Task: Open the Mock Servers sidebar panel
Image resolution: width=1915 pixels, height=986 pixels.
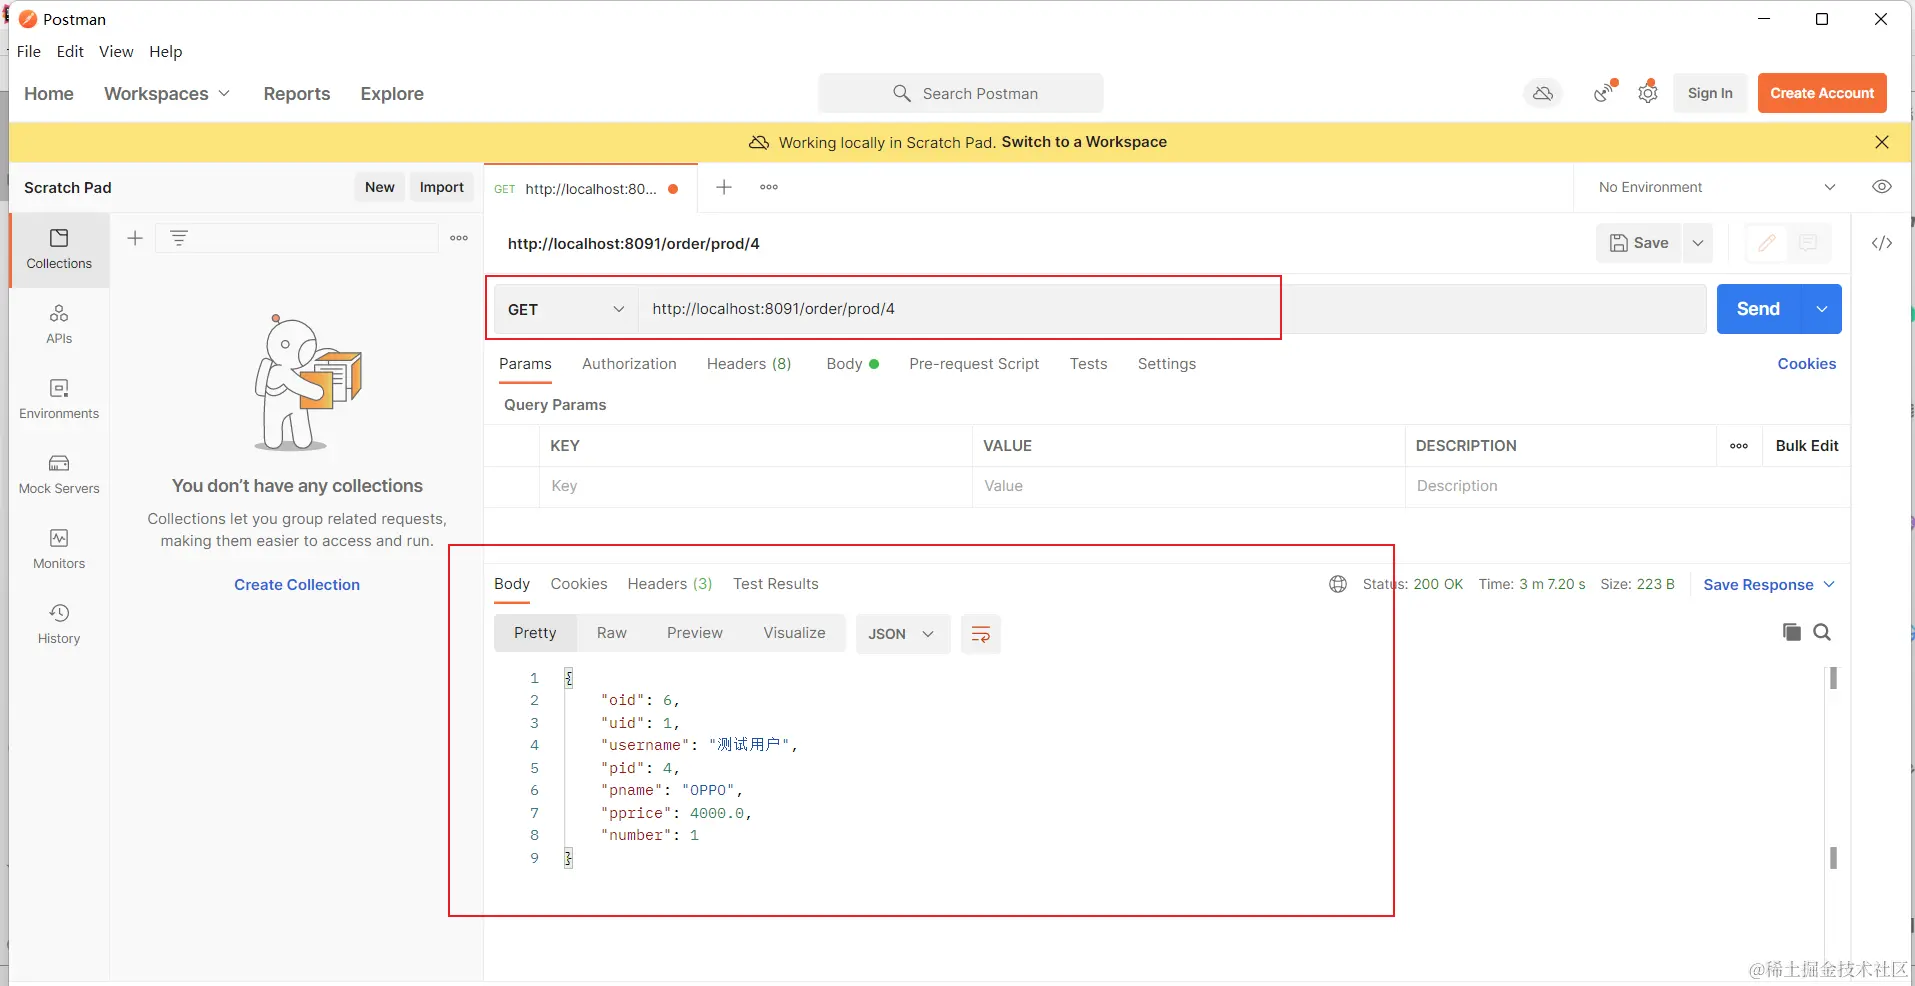Action: tap(59, 475)
